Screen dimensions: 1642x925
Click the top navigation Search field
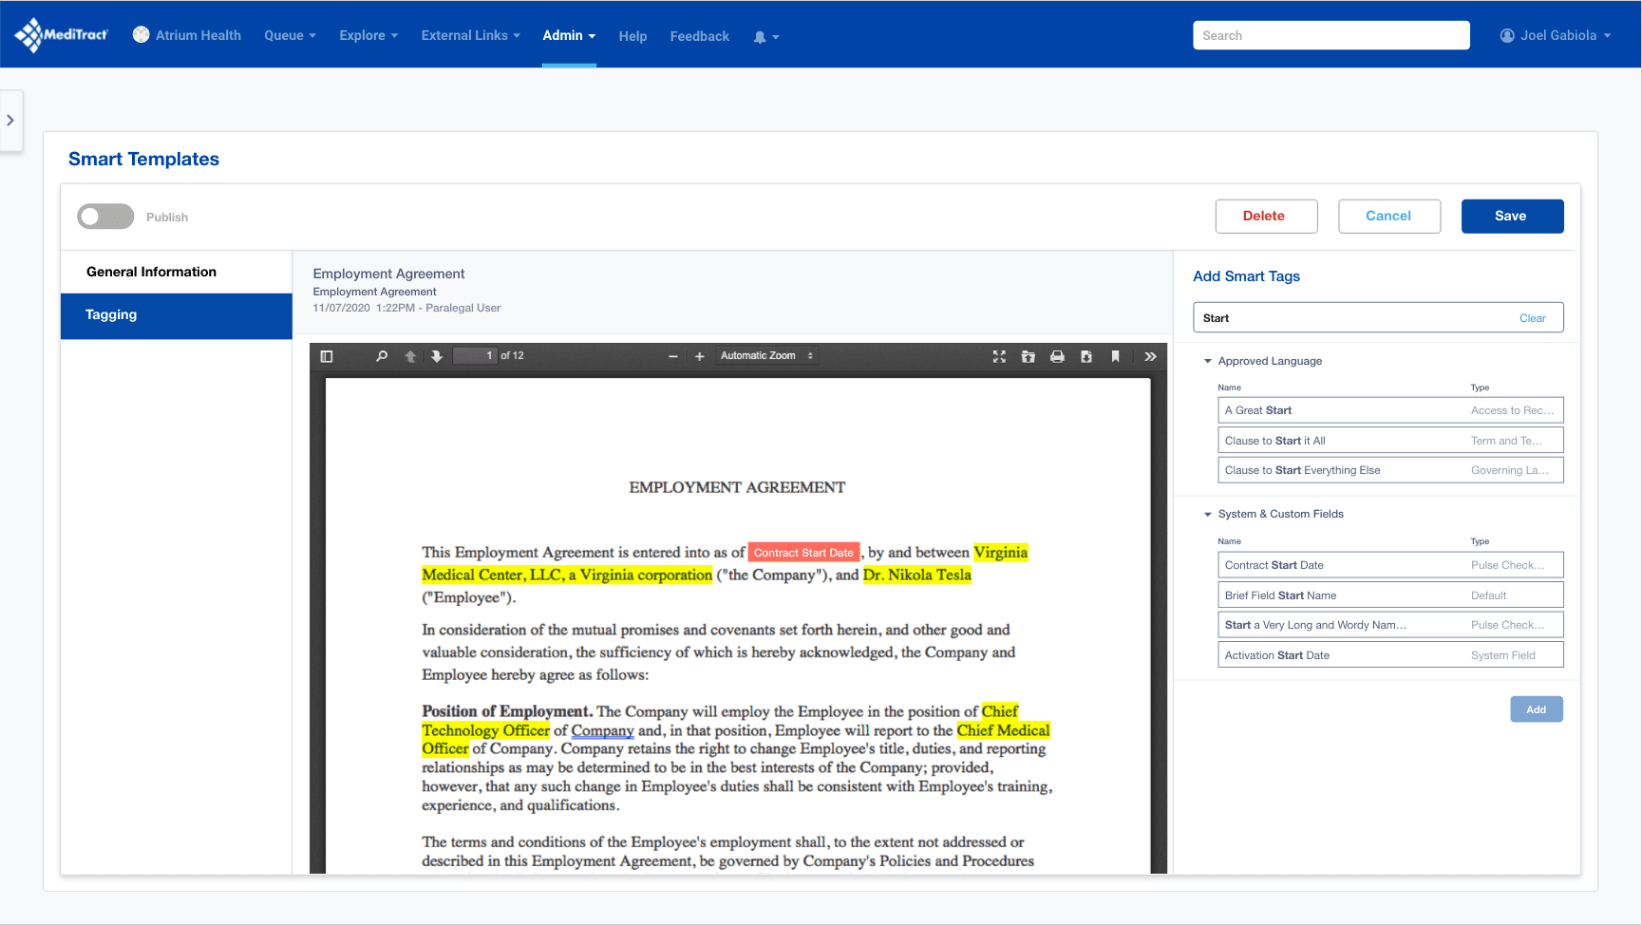(x=1331, y=35)
